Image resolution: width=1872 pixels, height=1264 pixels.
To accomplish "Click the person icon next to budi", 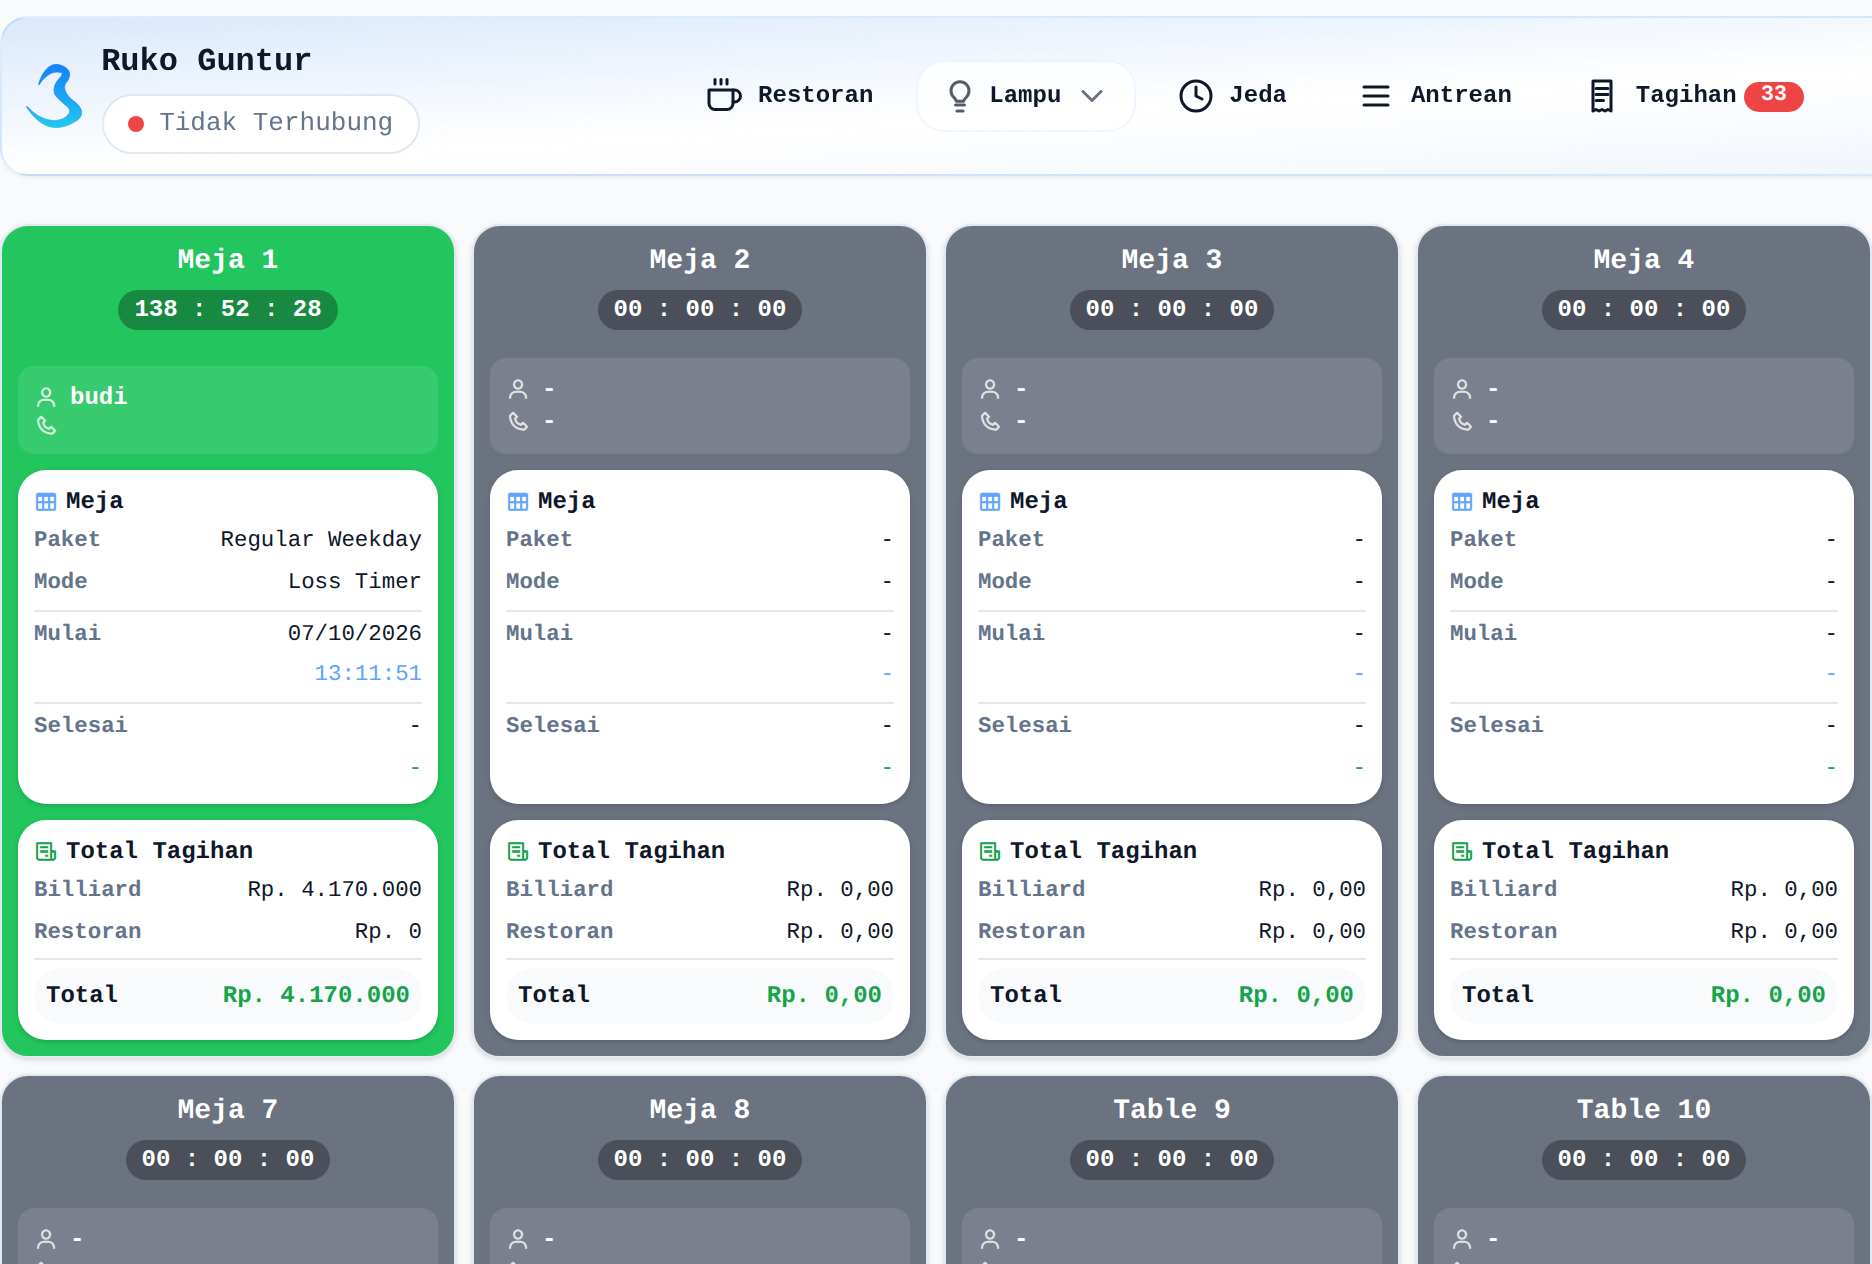I will click(x=46, y=396).
